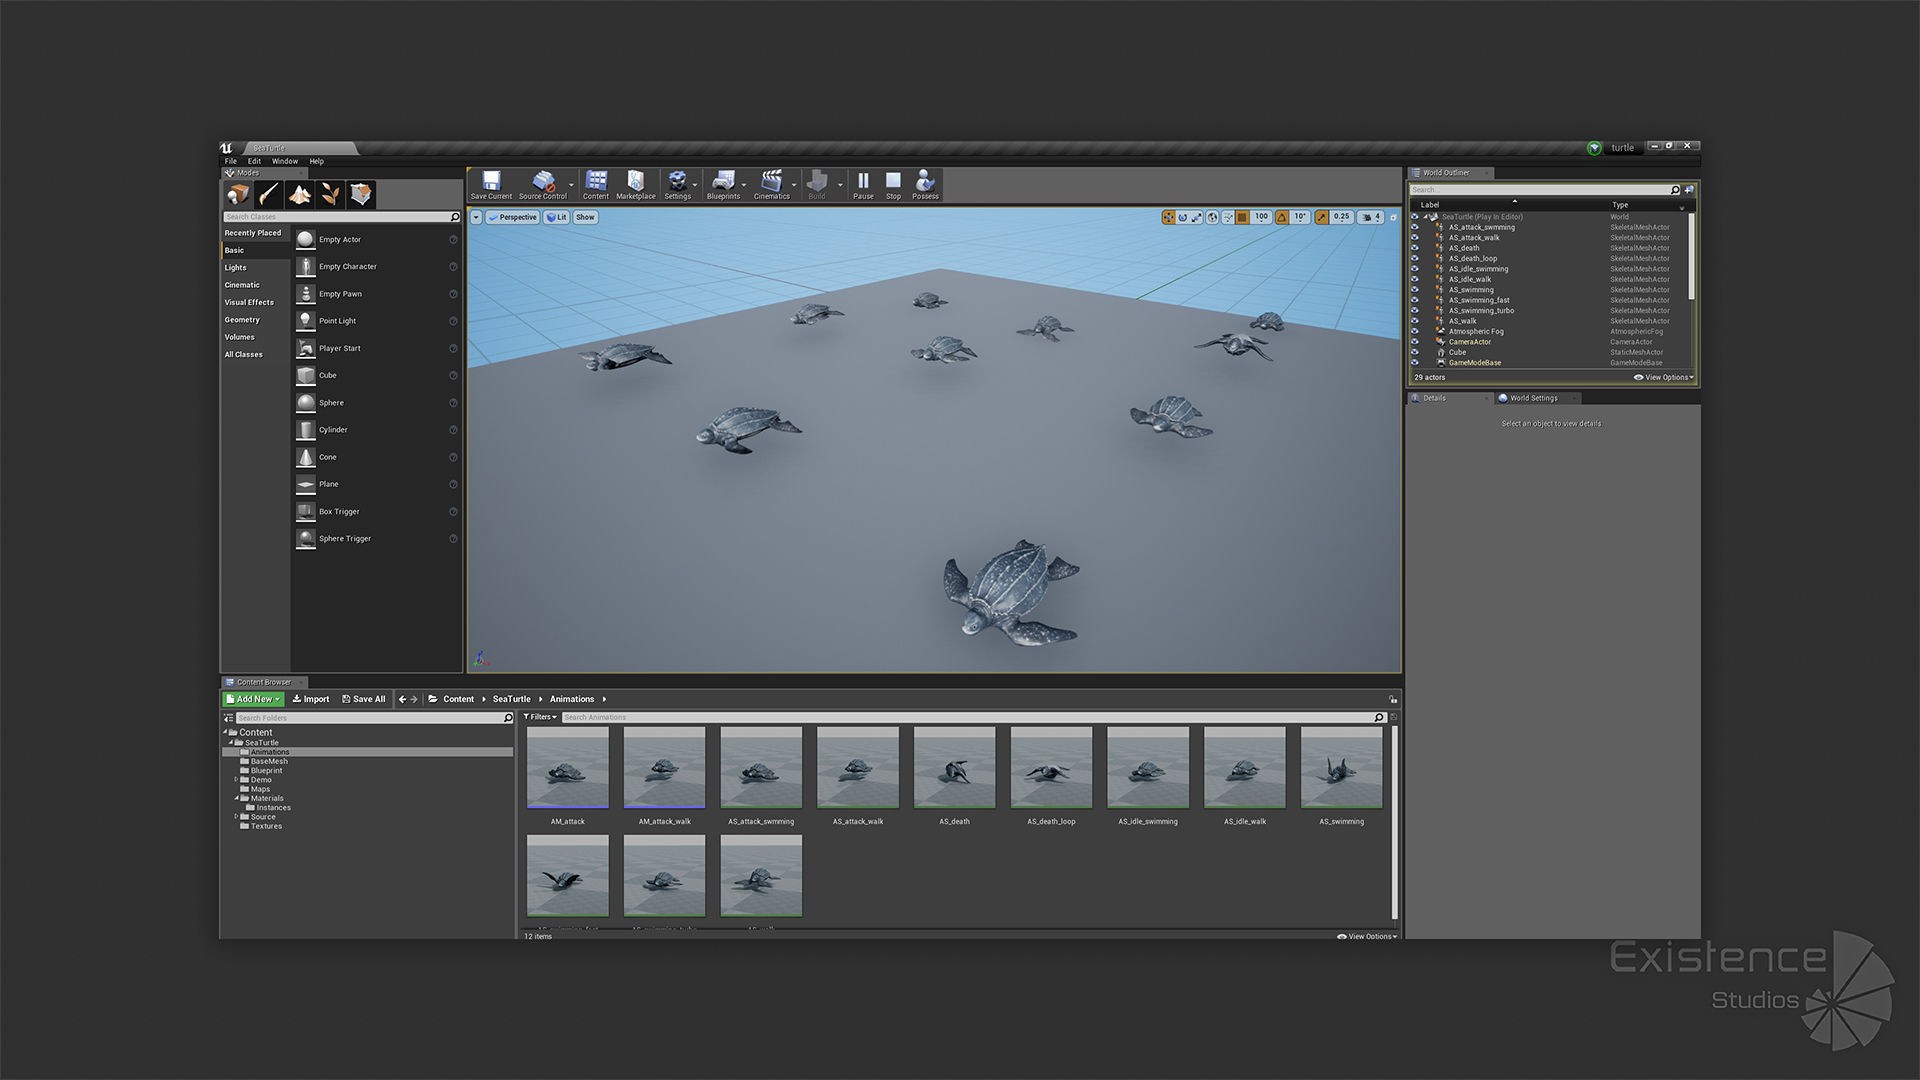Select the AS_death animation thumbnail

coord(954,768)
